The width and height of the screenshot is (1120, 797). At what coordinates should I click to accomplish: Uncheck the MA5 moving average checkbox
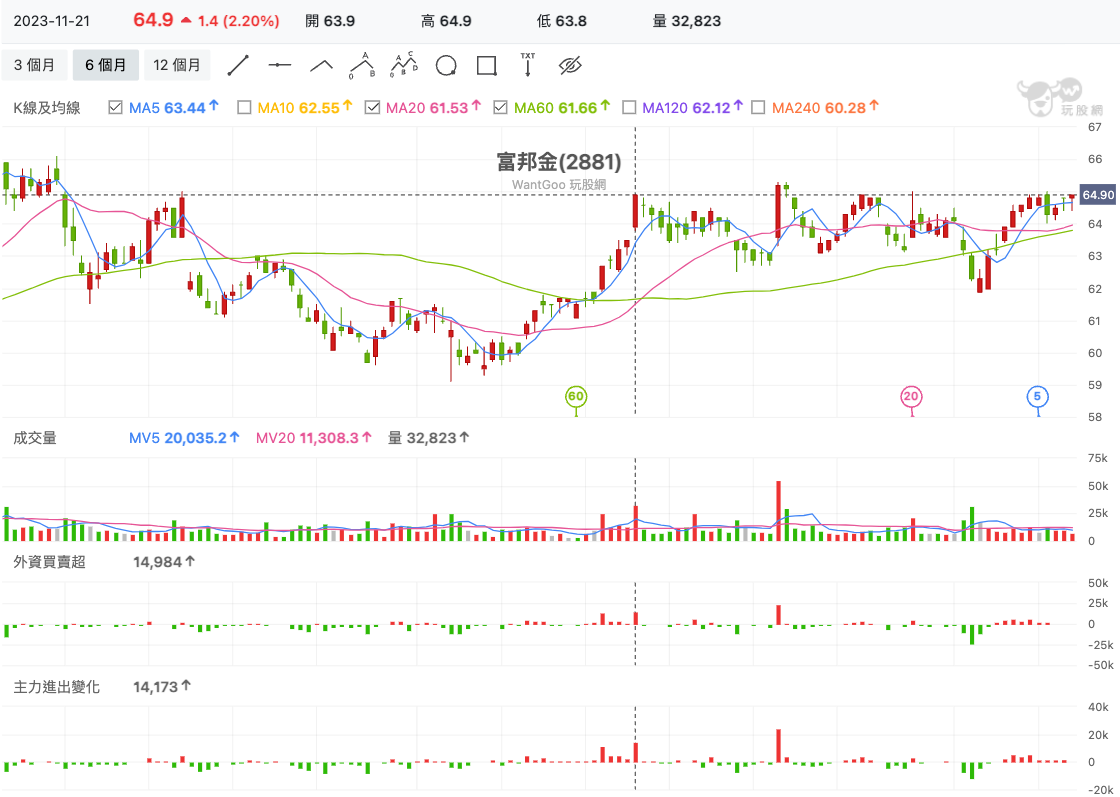coord(115,107)
